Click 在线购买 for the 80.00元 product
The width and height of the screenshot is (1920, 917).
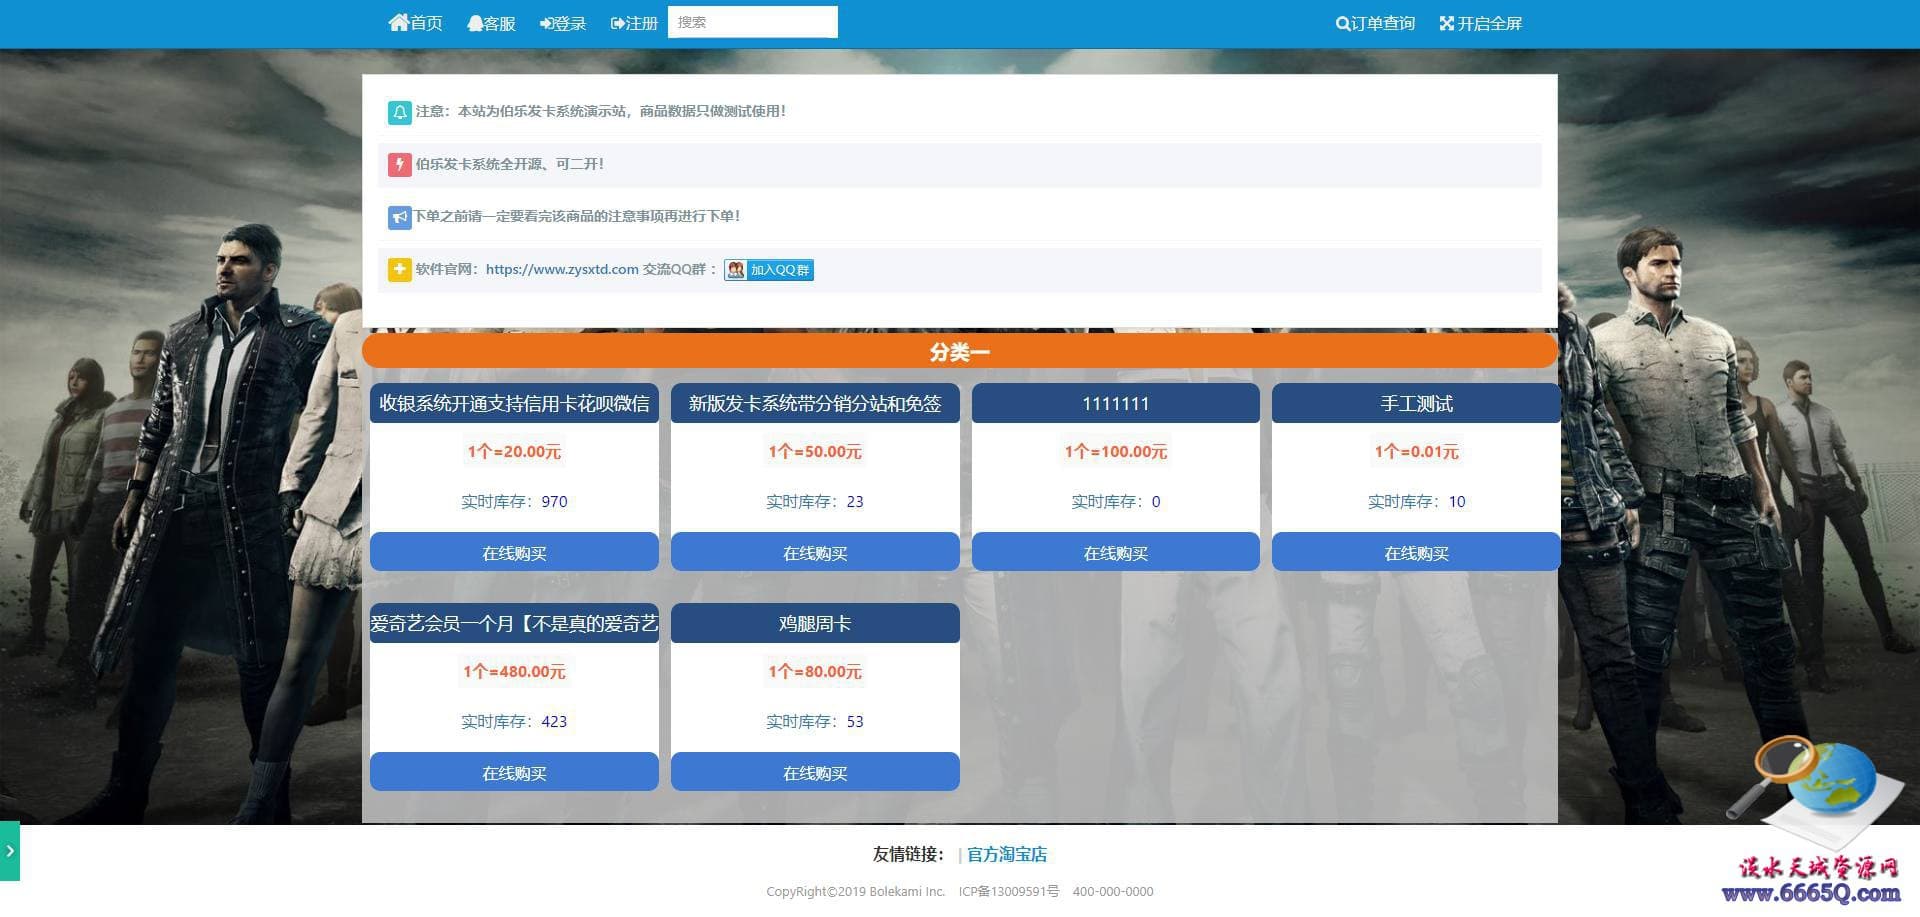815,772
